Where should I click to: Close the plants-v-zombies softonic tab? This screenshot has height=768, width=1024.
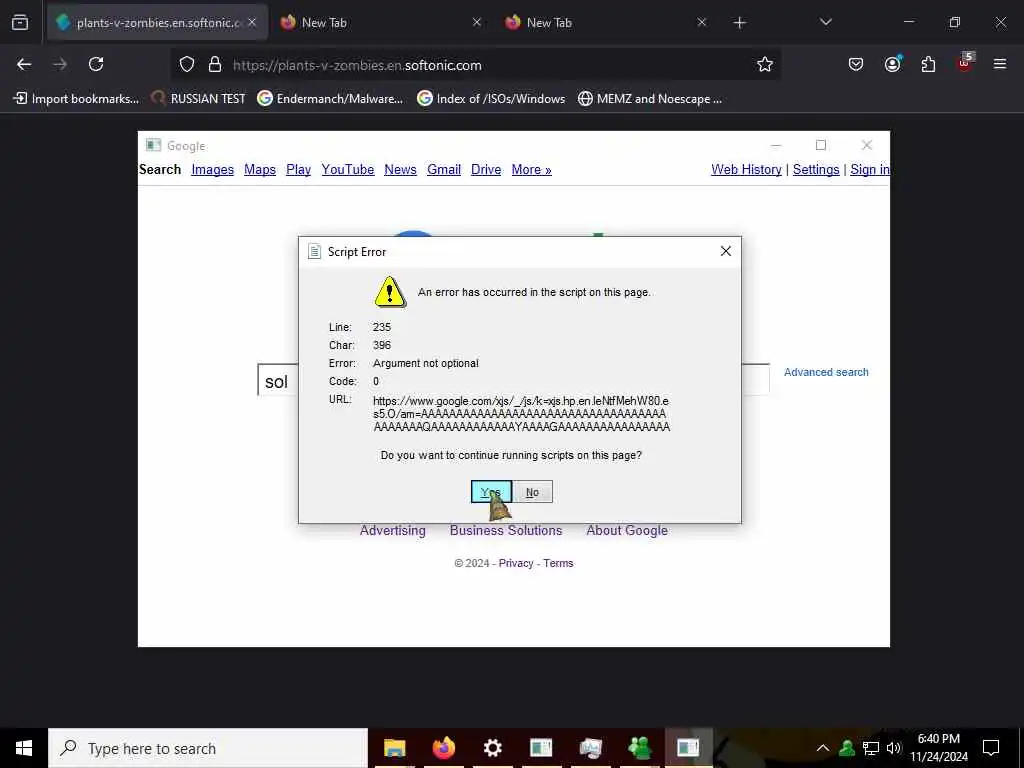point(252,23)
